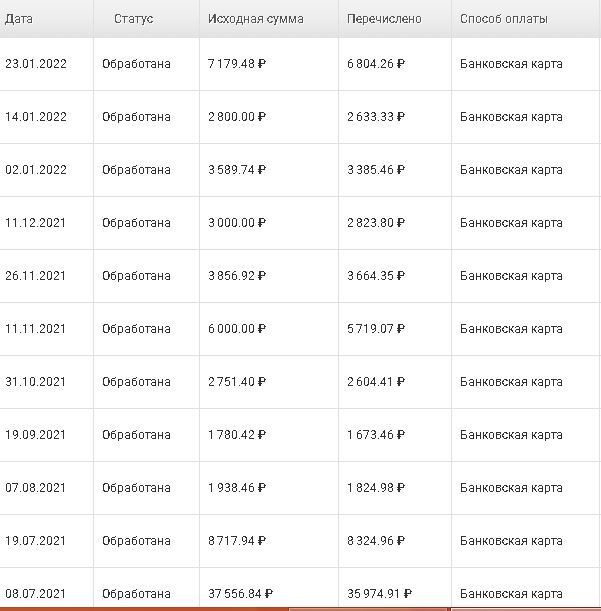This screenshot has width=601, height=611.
Task: Select the Исходная сумма column header
Action: point(256,19)
